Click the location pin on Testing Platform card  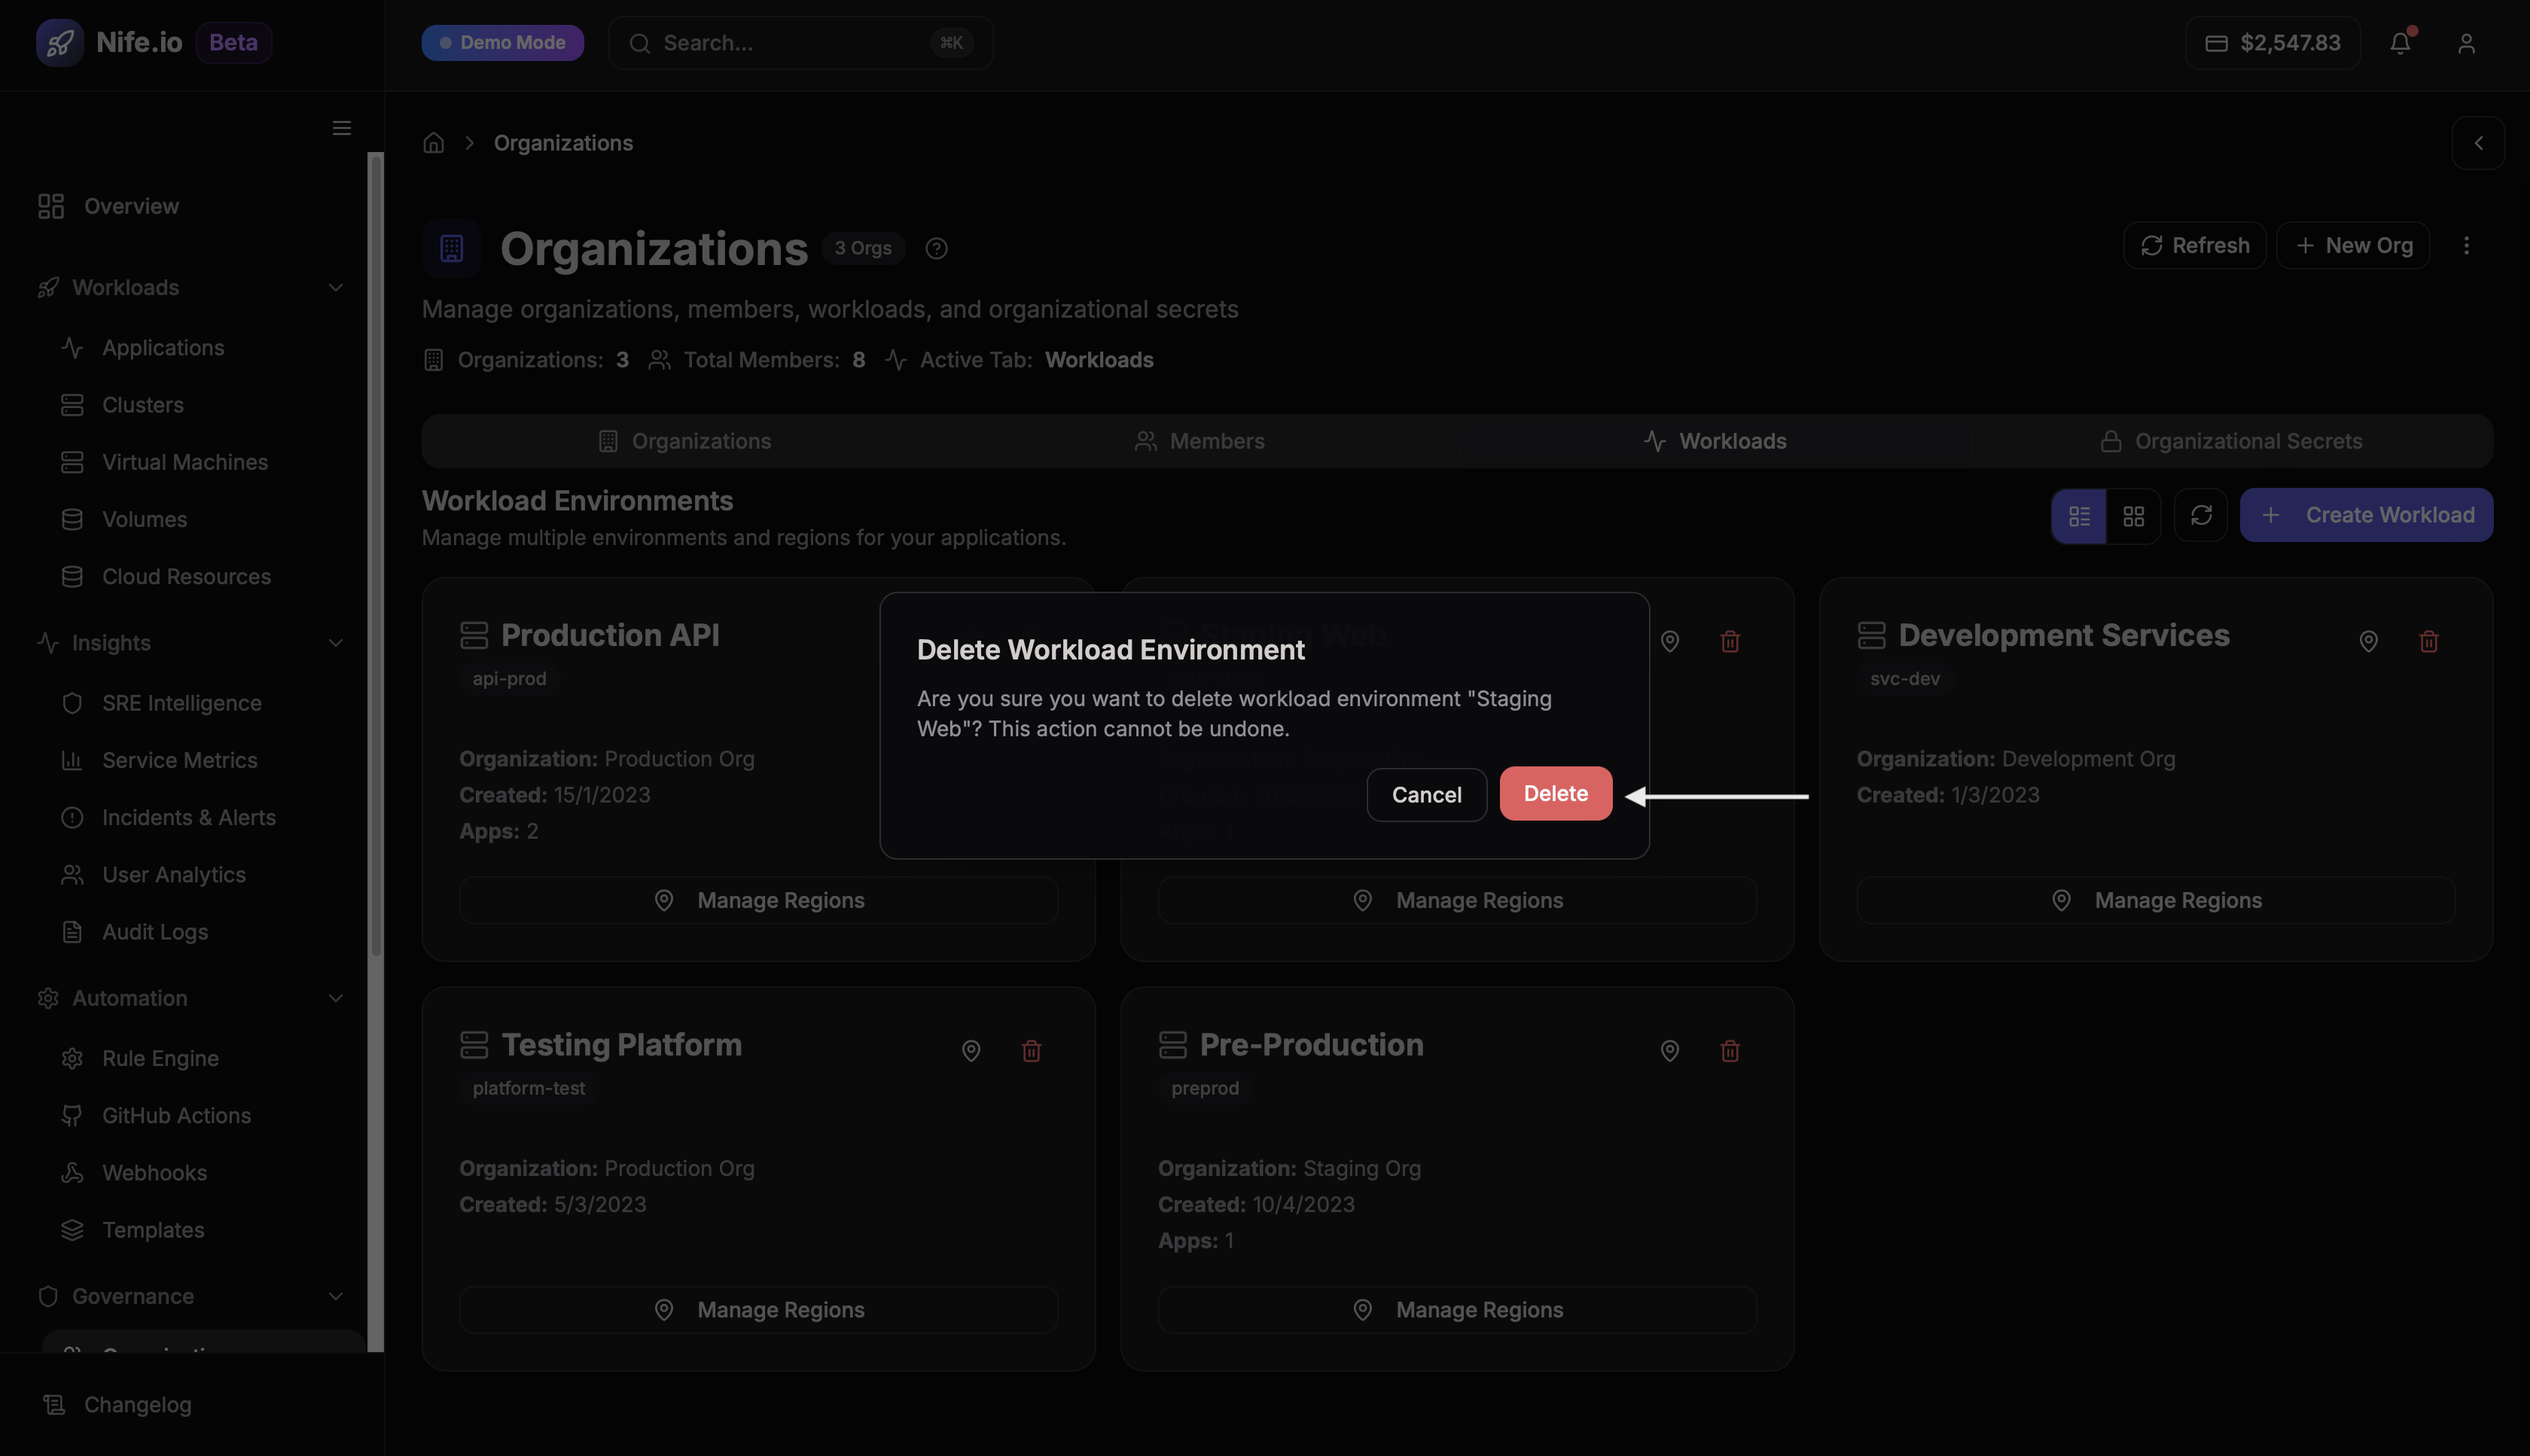coord(971,1051)
